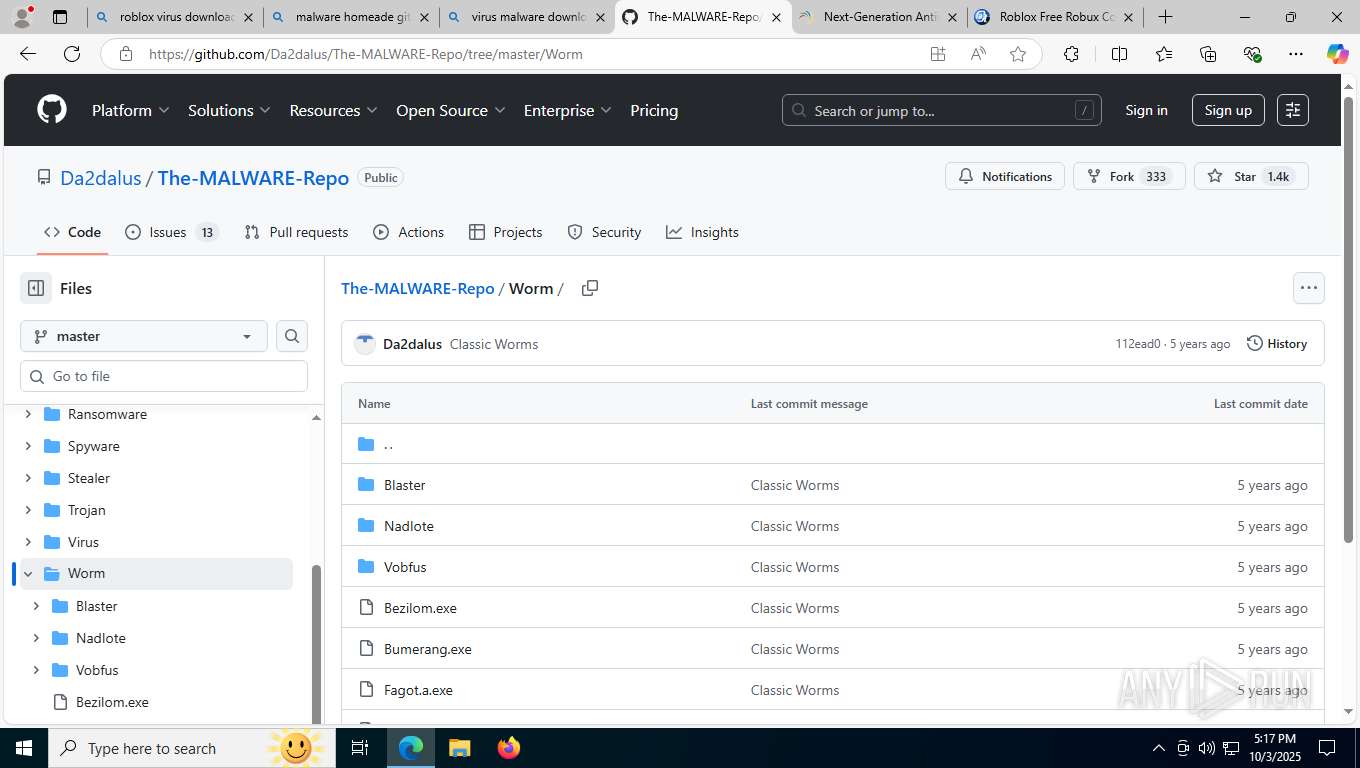
Task: Click the Go to file input
Action: click(164, 376)
